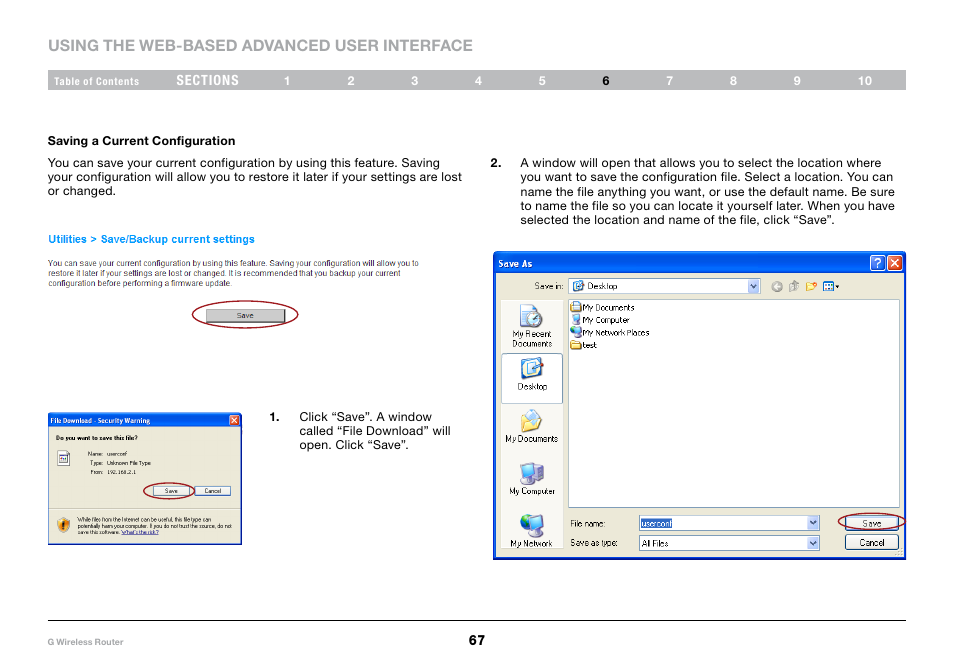
Task: Create a new folder with the toolbar icon
Action: [811, 287]
